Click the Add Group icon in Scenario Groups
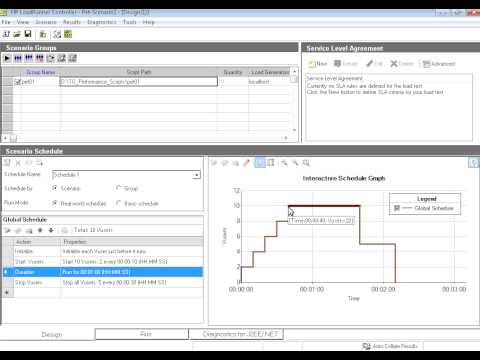 click(x=29, y=59)
